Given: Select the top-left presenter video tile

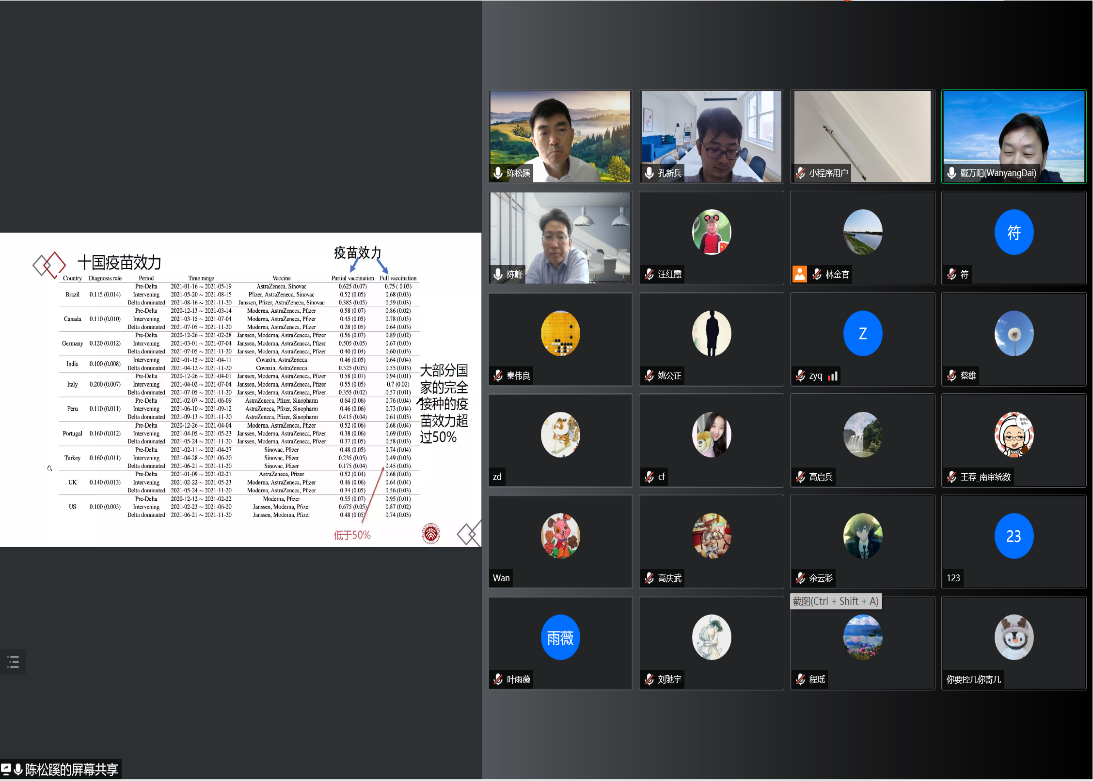Looking at the screenshot, I should pyautogui.click(x=560, y=136).
